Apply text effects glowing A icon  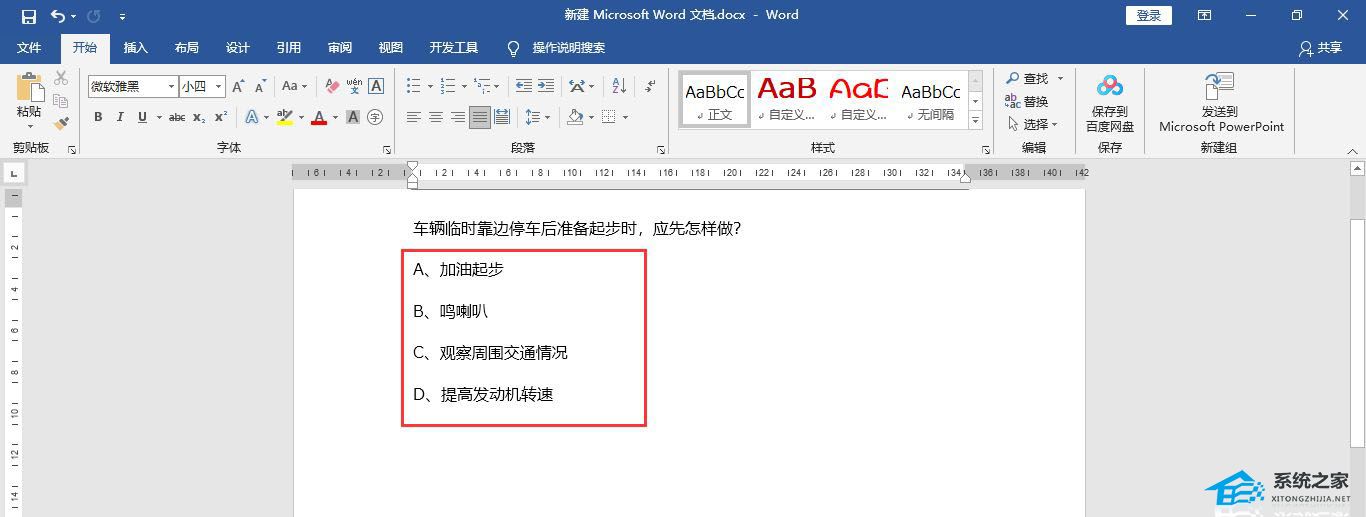point(252,117)
